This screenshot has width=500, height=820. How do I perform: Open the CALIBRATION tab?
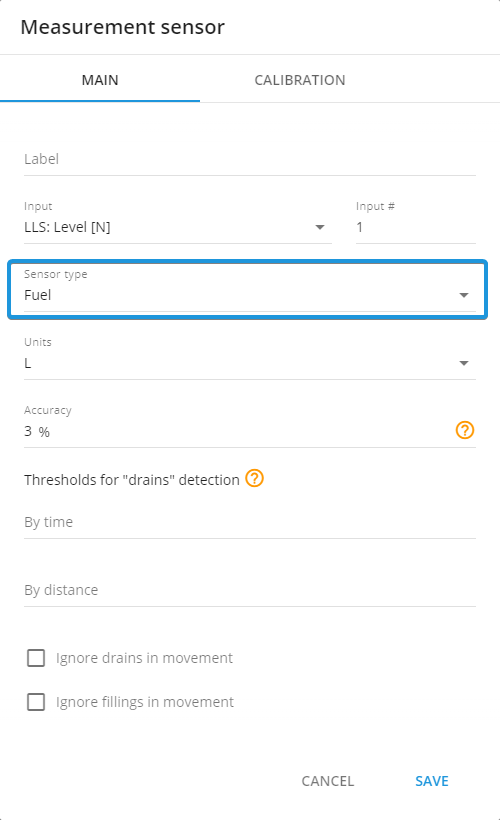300,80
